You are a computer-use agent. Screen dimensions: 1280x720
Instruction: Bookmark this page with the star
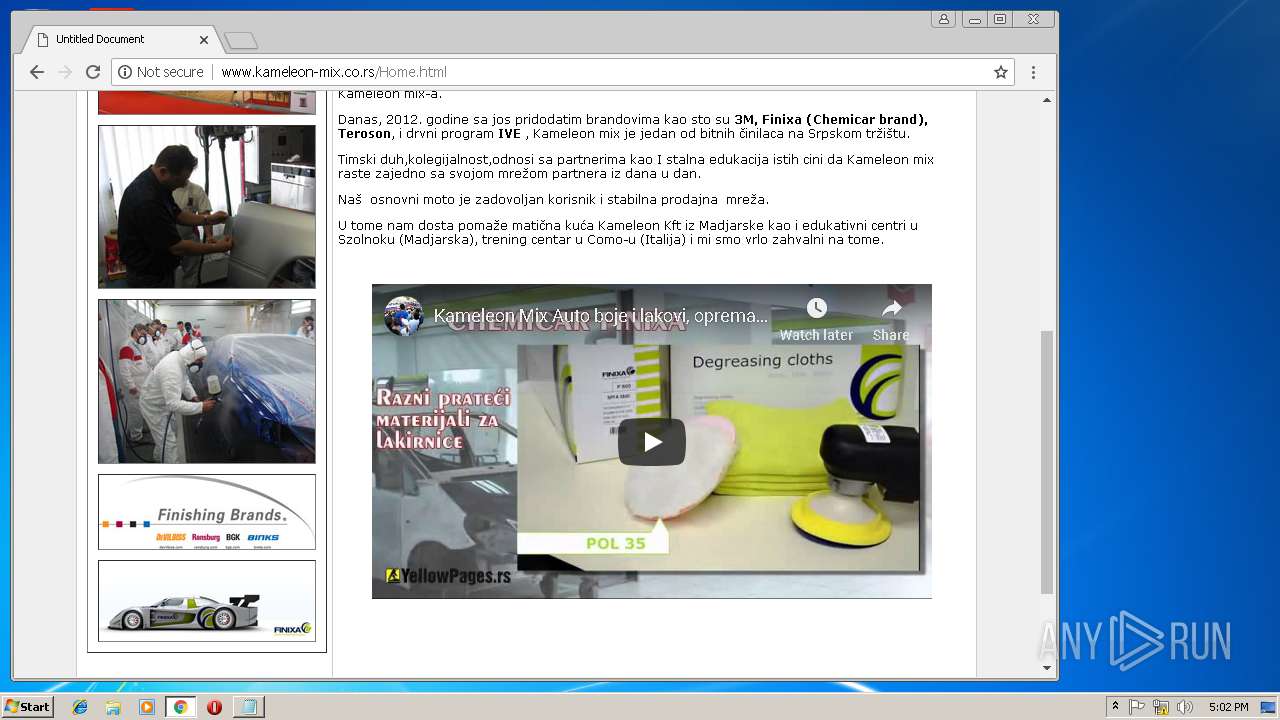point(1000,72)
